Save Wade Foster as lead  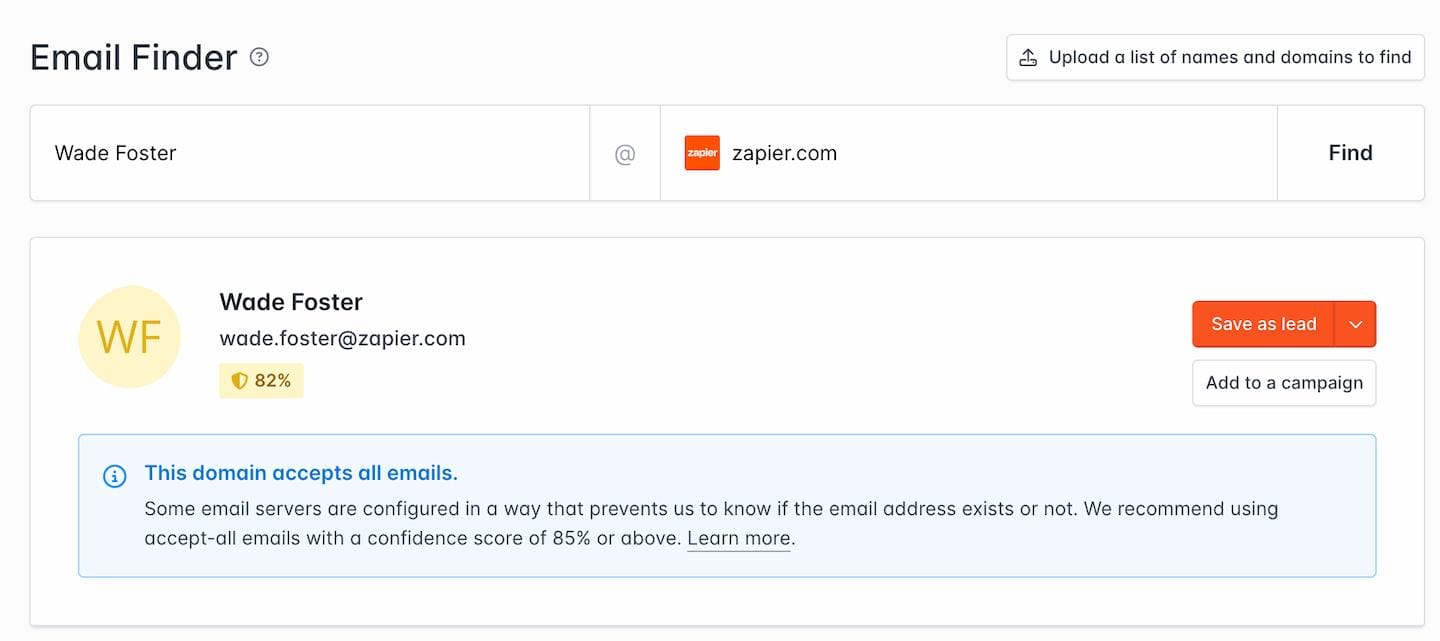click(x=1263, y=324)
